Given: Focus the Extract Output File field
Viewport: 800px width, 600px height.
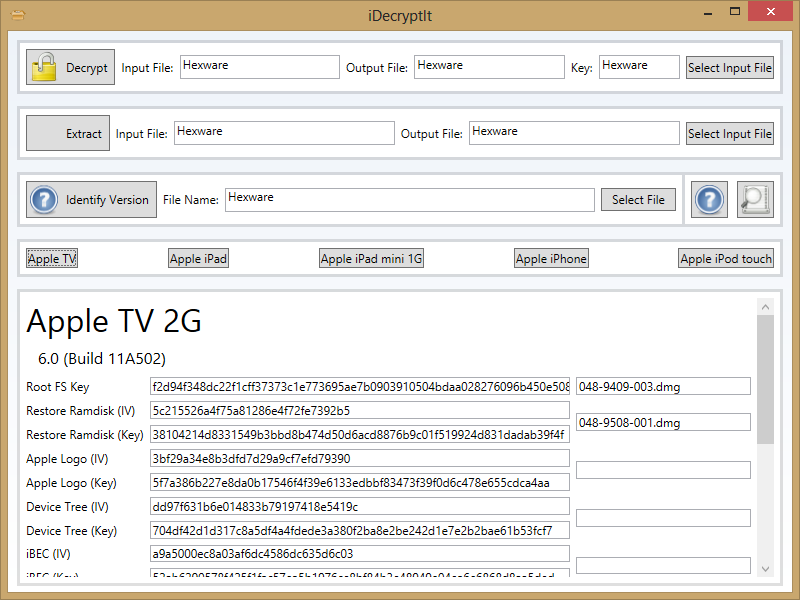Looking at the screenshot, I should point(574,133).
